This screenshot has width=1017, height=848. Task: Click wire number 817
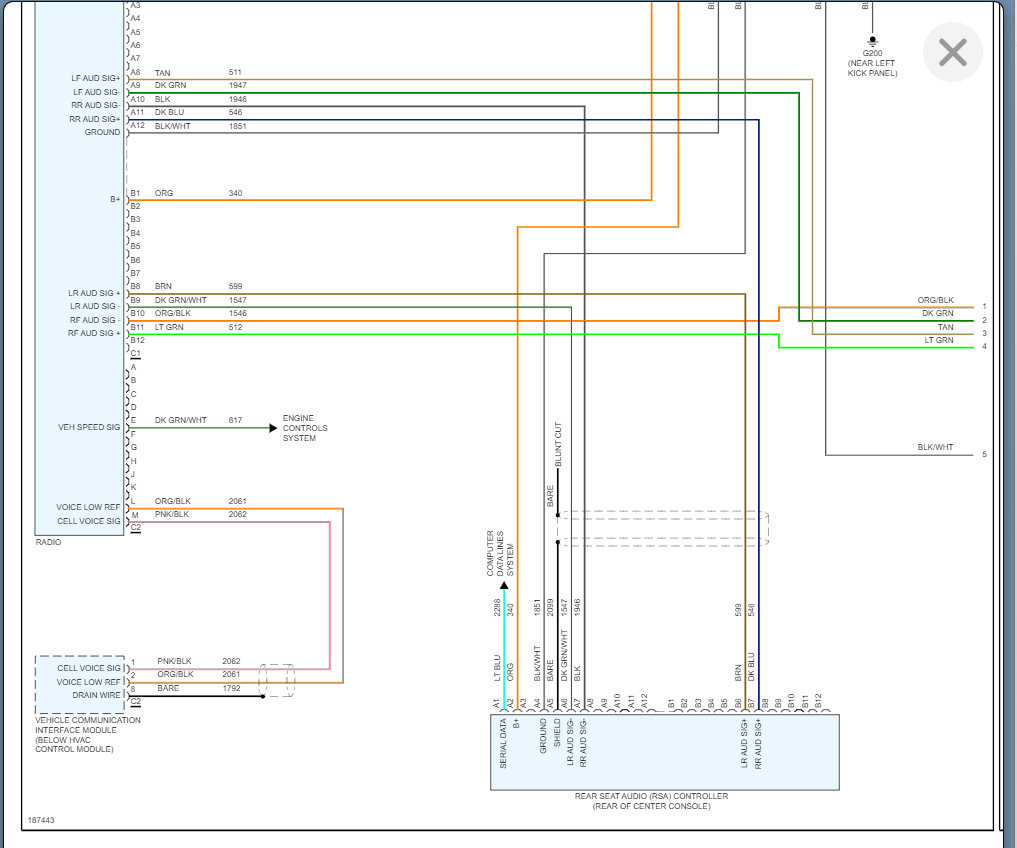(235, 420)
